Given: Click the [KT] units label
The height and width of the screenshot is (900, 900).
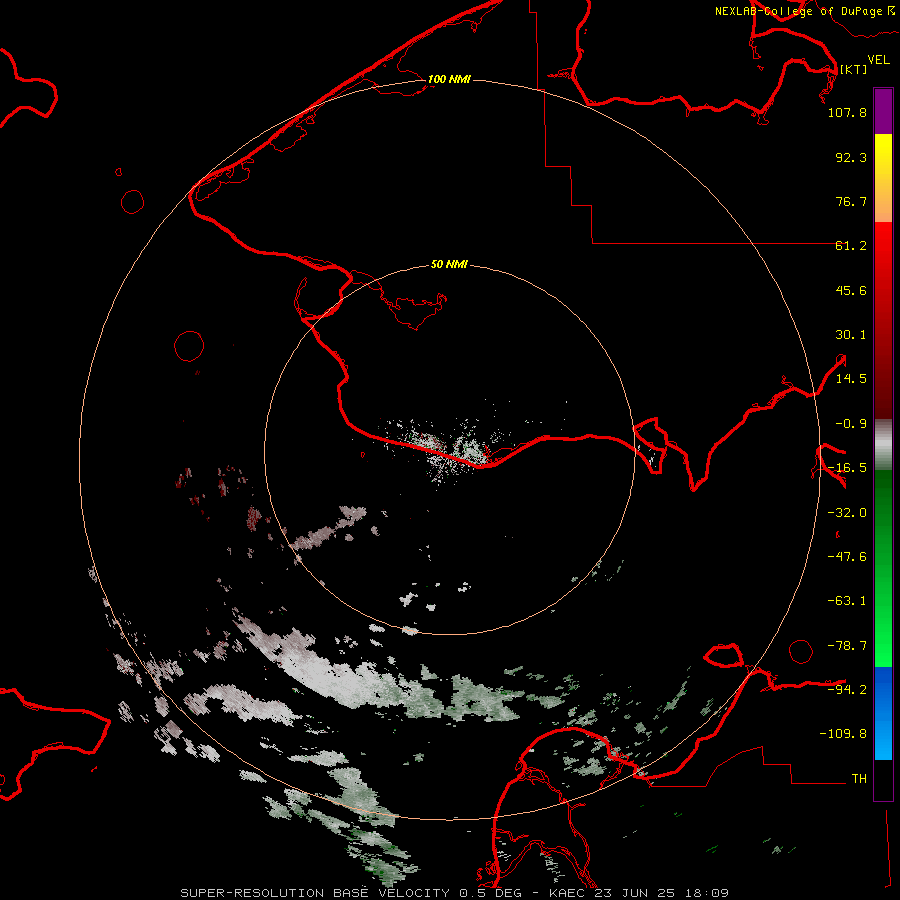Looking at the screenshot, I should click(x=853, y=69).
